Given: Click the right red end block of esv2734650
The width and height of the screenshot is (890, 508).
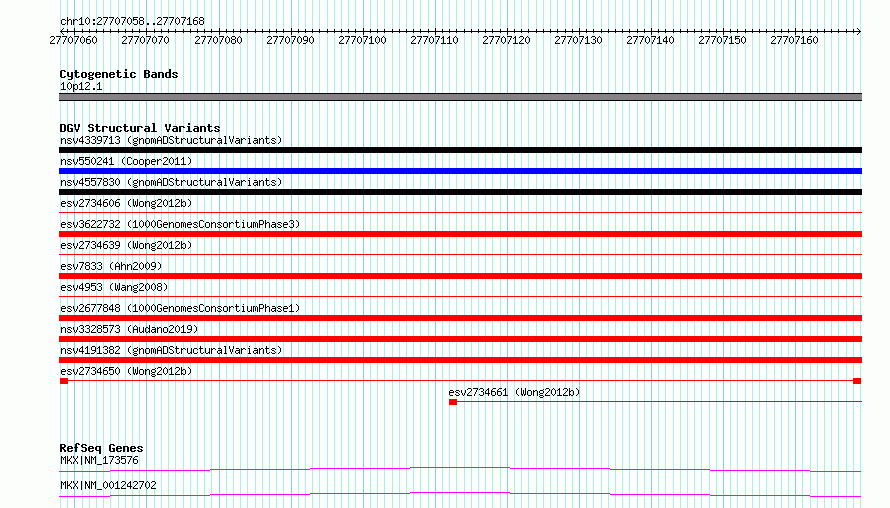Looking at the screenshot, I should 857,381.
